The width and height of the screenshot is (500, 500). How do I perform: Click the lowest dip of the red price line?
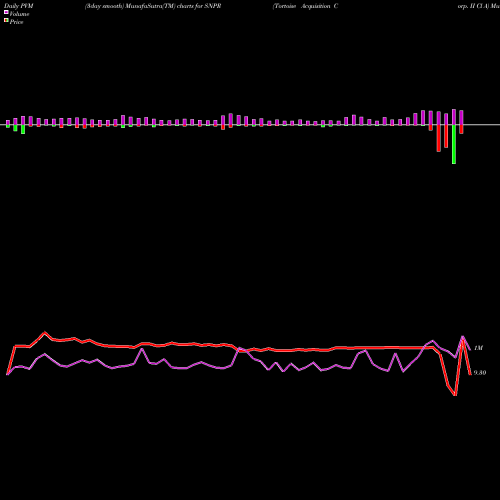[x=455, y=395]
